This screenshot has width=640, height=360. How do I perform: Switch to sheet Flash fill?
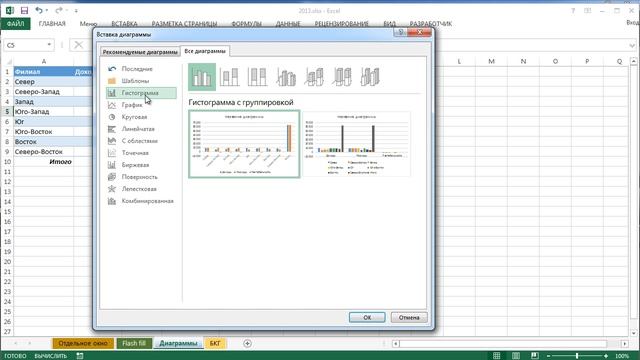(x=134, y=344)
